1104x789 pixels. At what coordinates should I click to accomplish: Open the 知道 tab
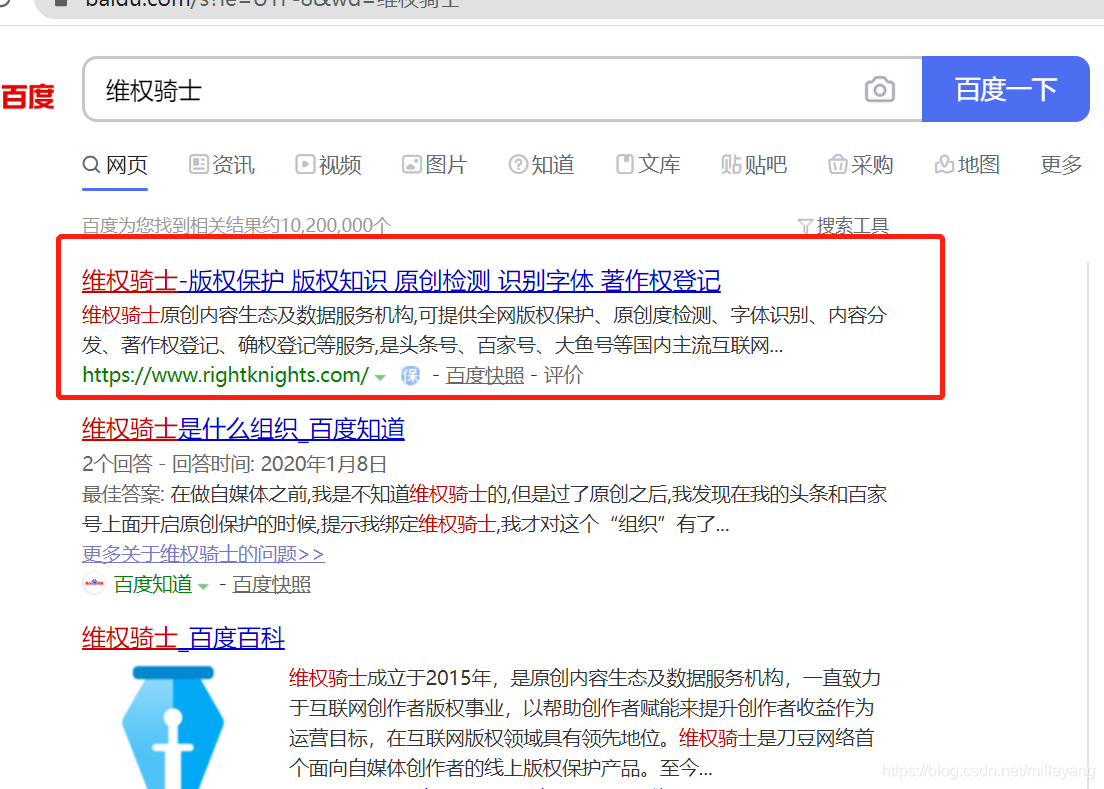[541, 165]
